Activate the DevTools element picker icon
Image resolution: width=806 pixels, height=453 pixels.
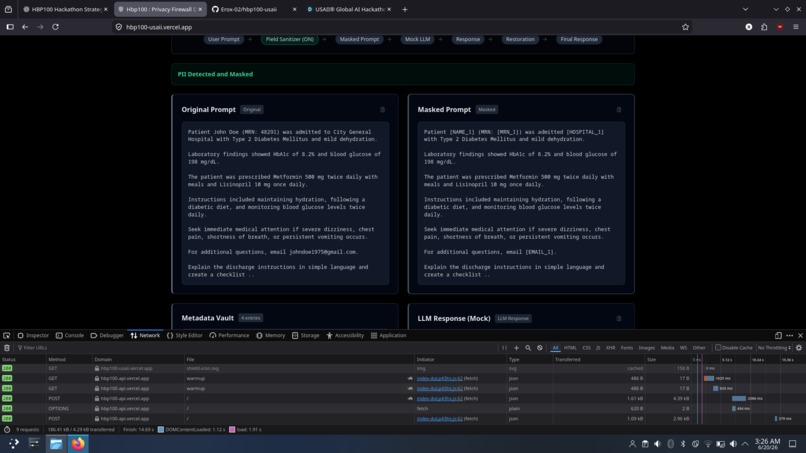7,335
